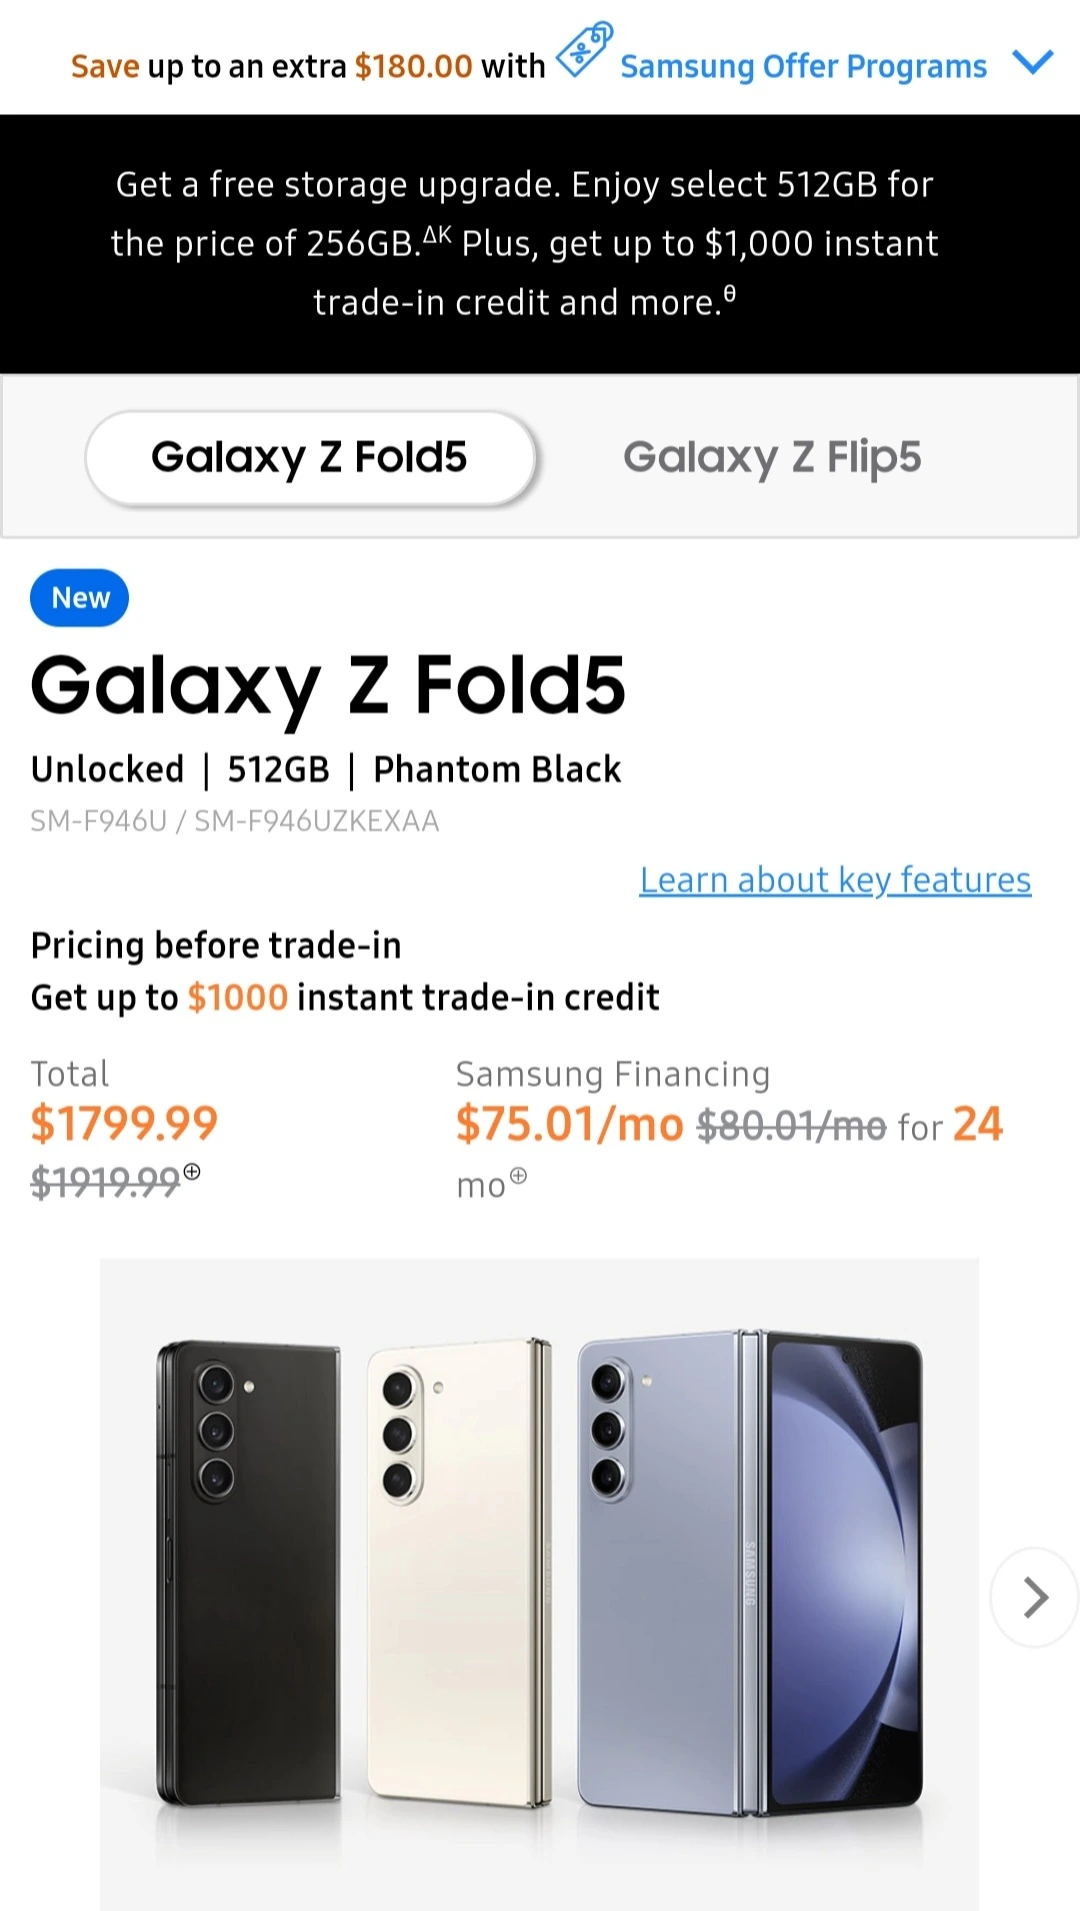This screenshot has height=1911, width=1080.
Task: Tap the AK footnote in the banner
Action: point(437,236)
